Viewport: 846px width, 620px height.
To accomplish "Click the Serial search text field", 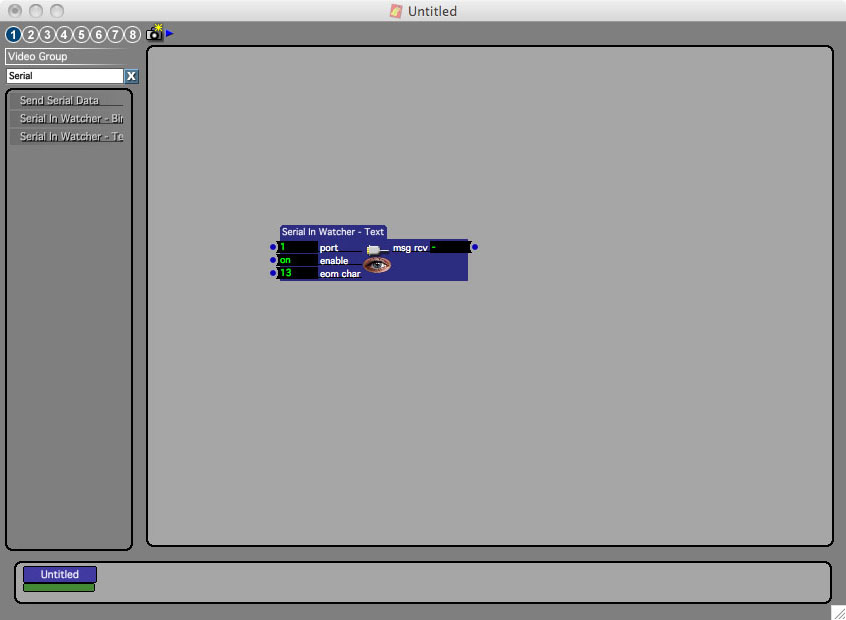I will click(64, 76).
